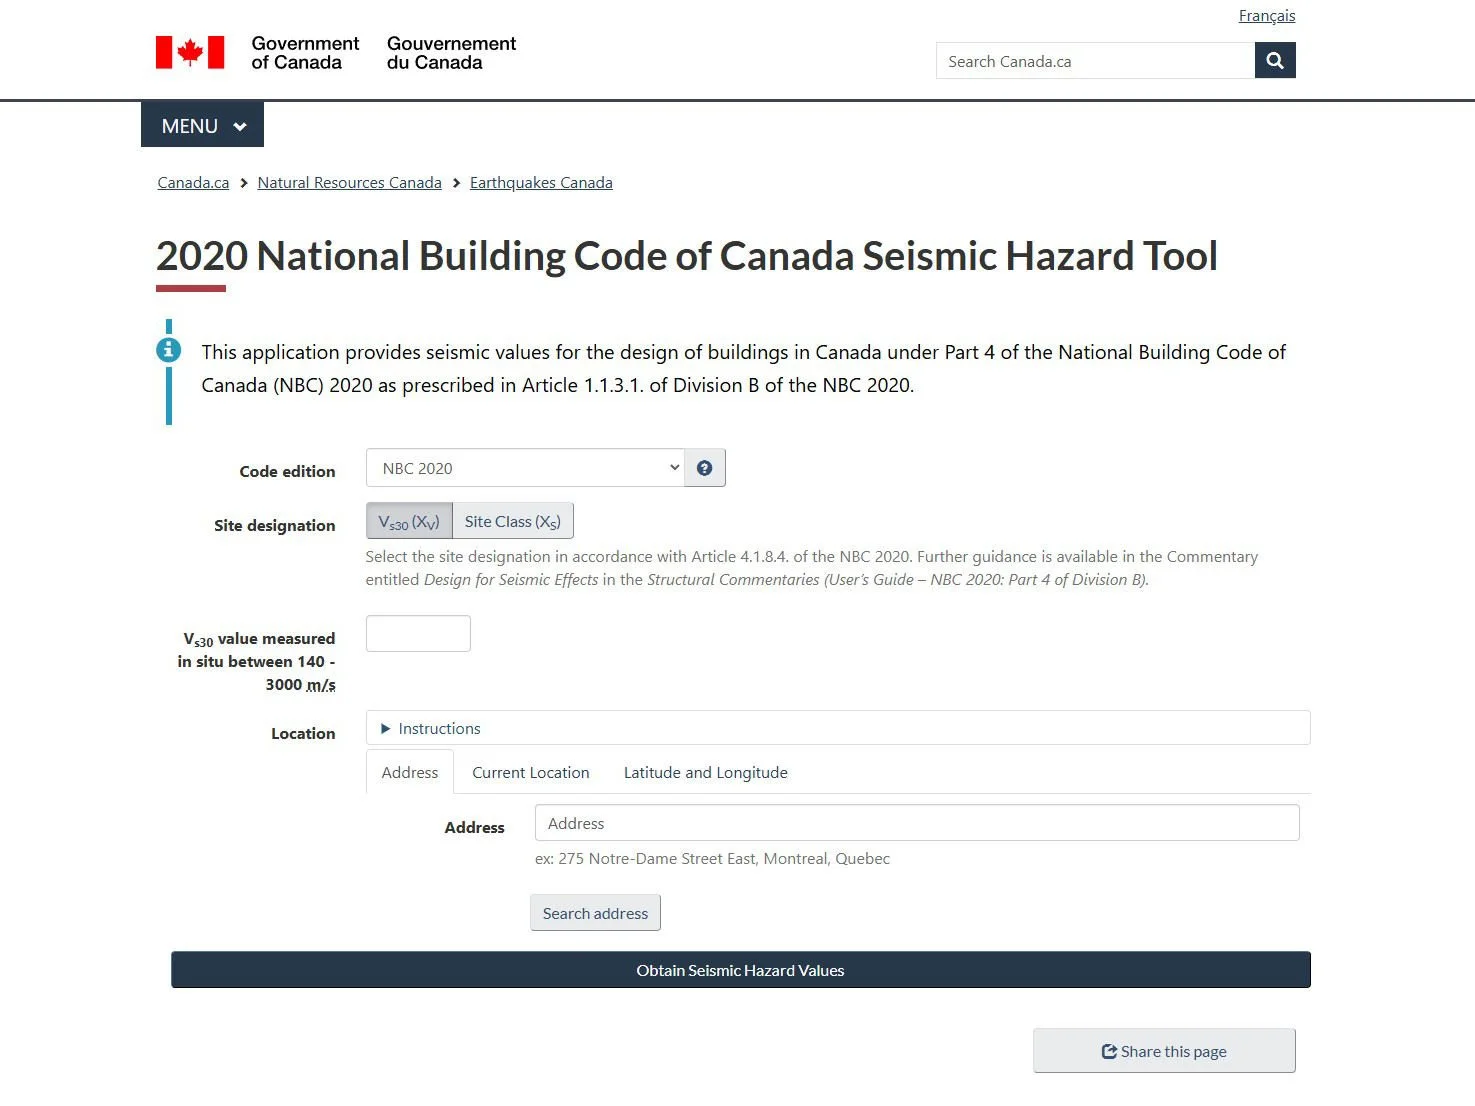The image size is (1475, 1106).
Task: Focus the Search Canada.ca input field
Action: (x=1096, y=60)
